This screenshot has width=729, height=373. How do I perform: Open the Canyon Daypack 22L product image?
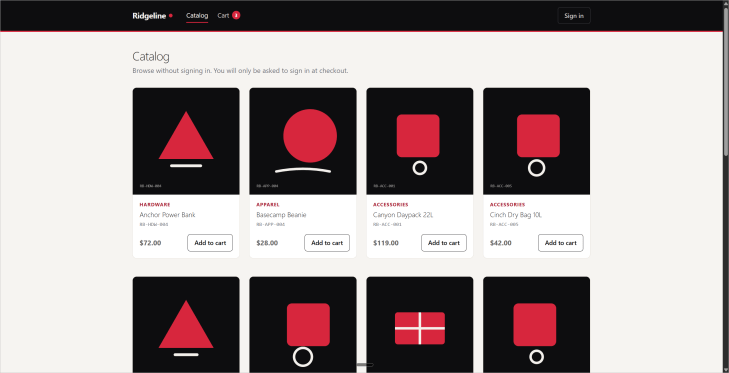[420, 141]
